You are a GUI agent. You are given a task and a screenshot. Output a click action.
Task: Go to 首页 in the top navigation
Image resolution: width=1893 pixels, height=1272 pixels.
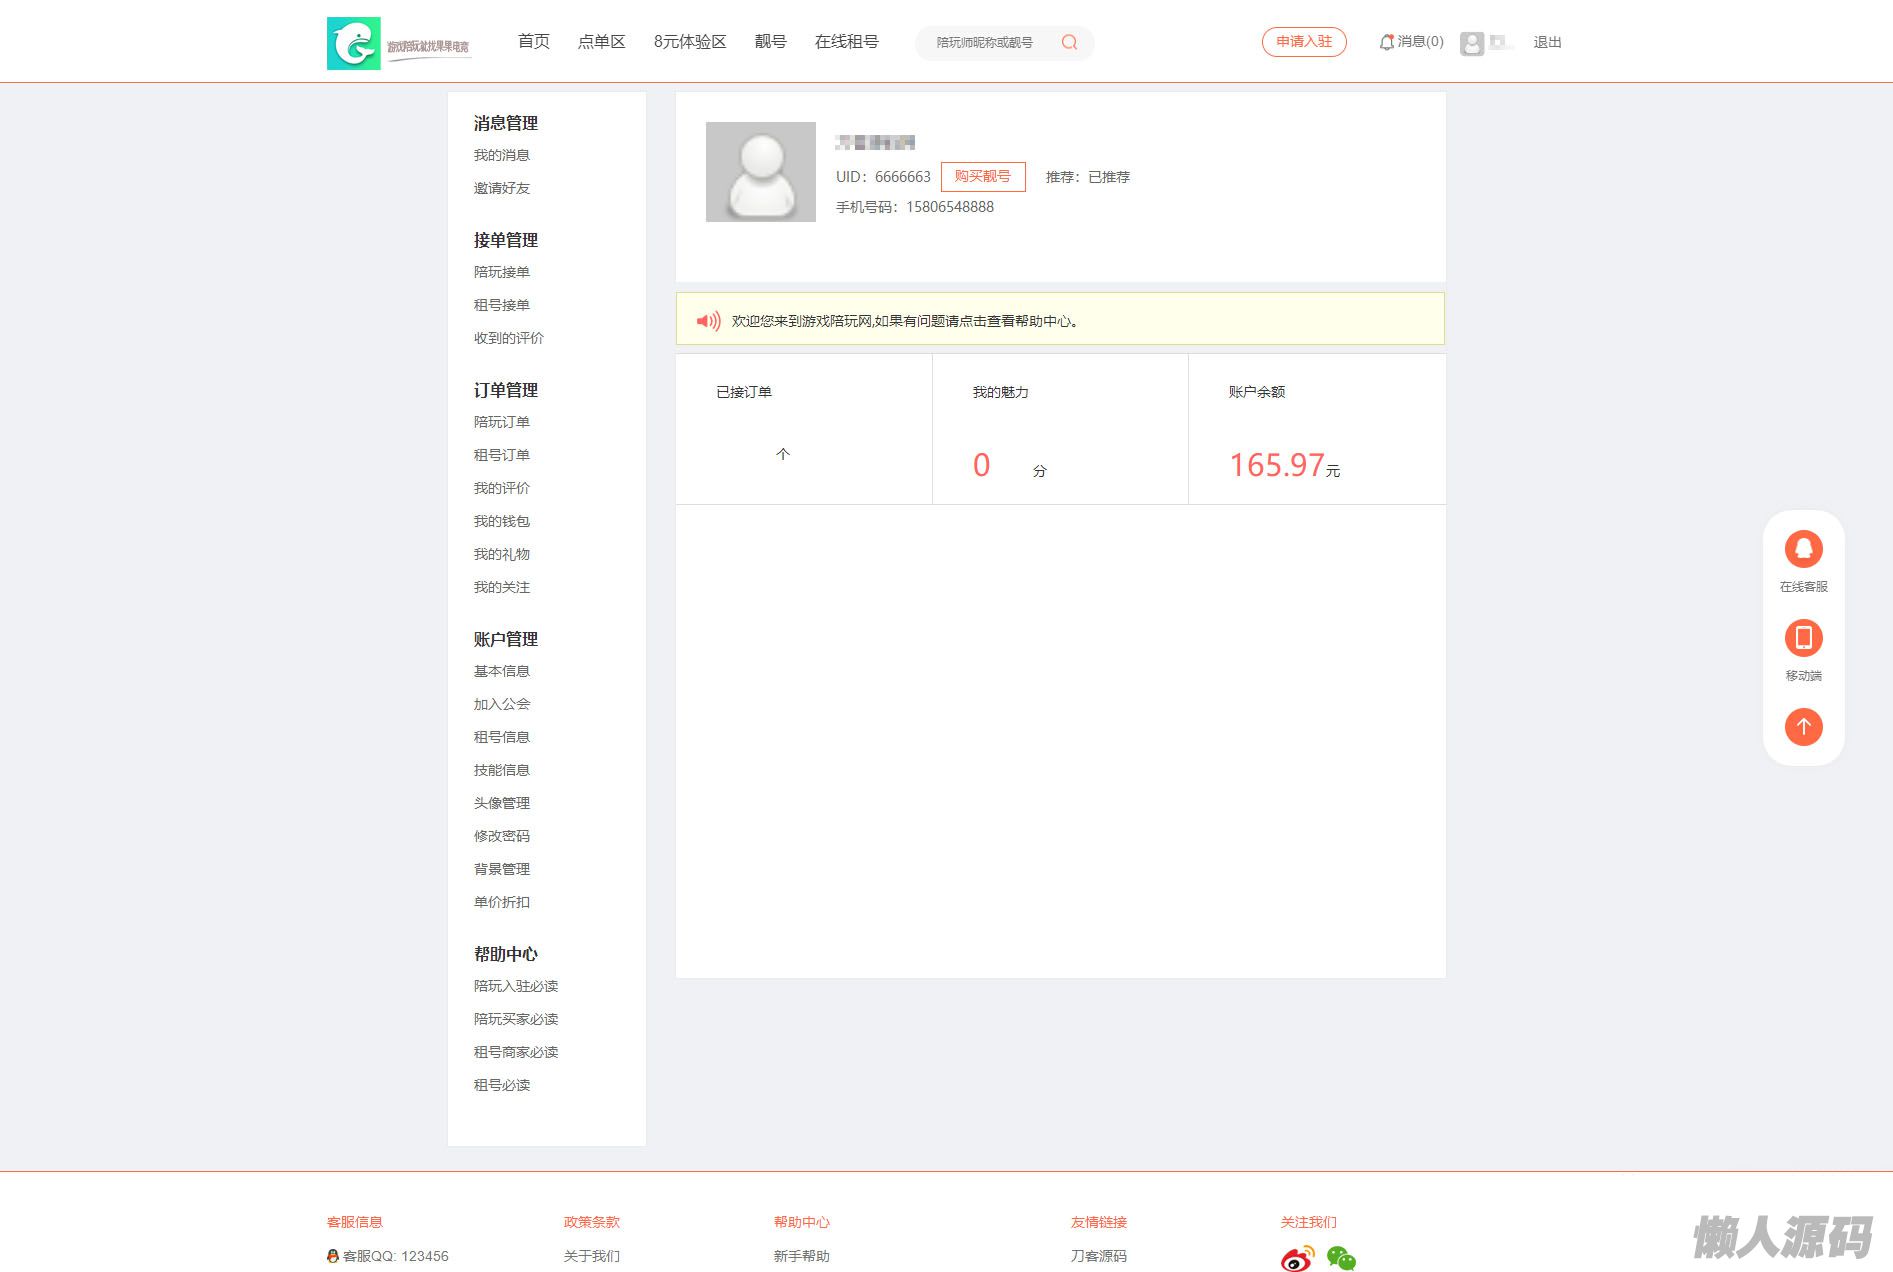[x=533, y=41]
